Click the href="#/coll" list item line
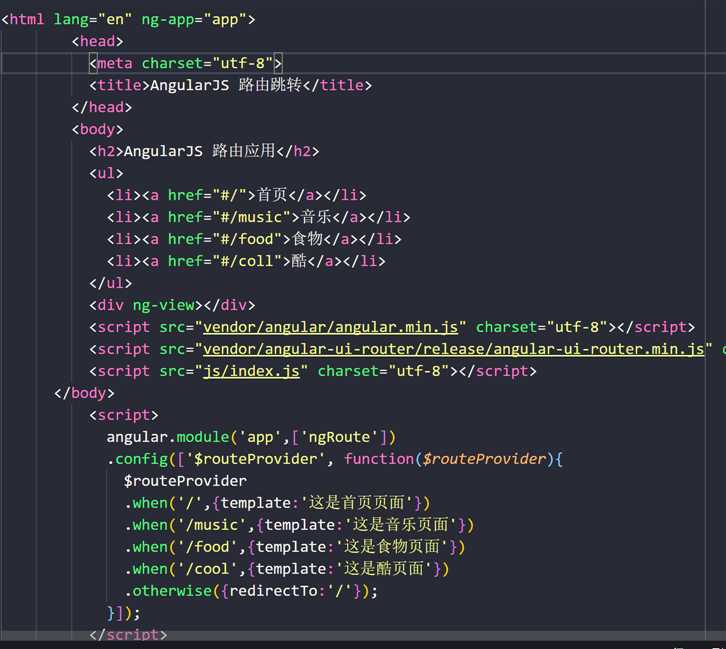This screenshot has width=726, height=649. (x=246, y=261)
